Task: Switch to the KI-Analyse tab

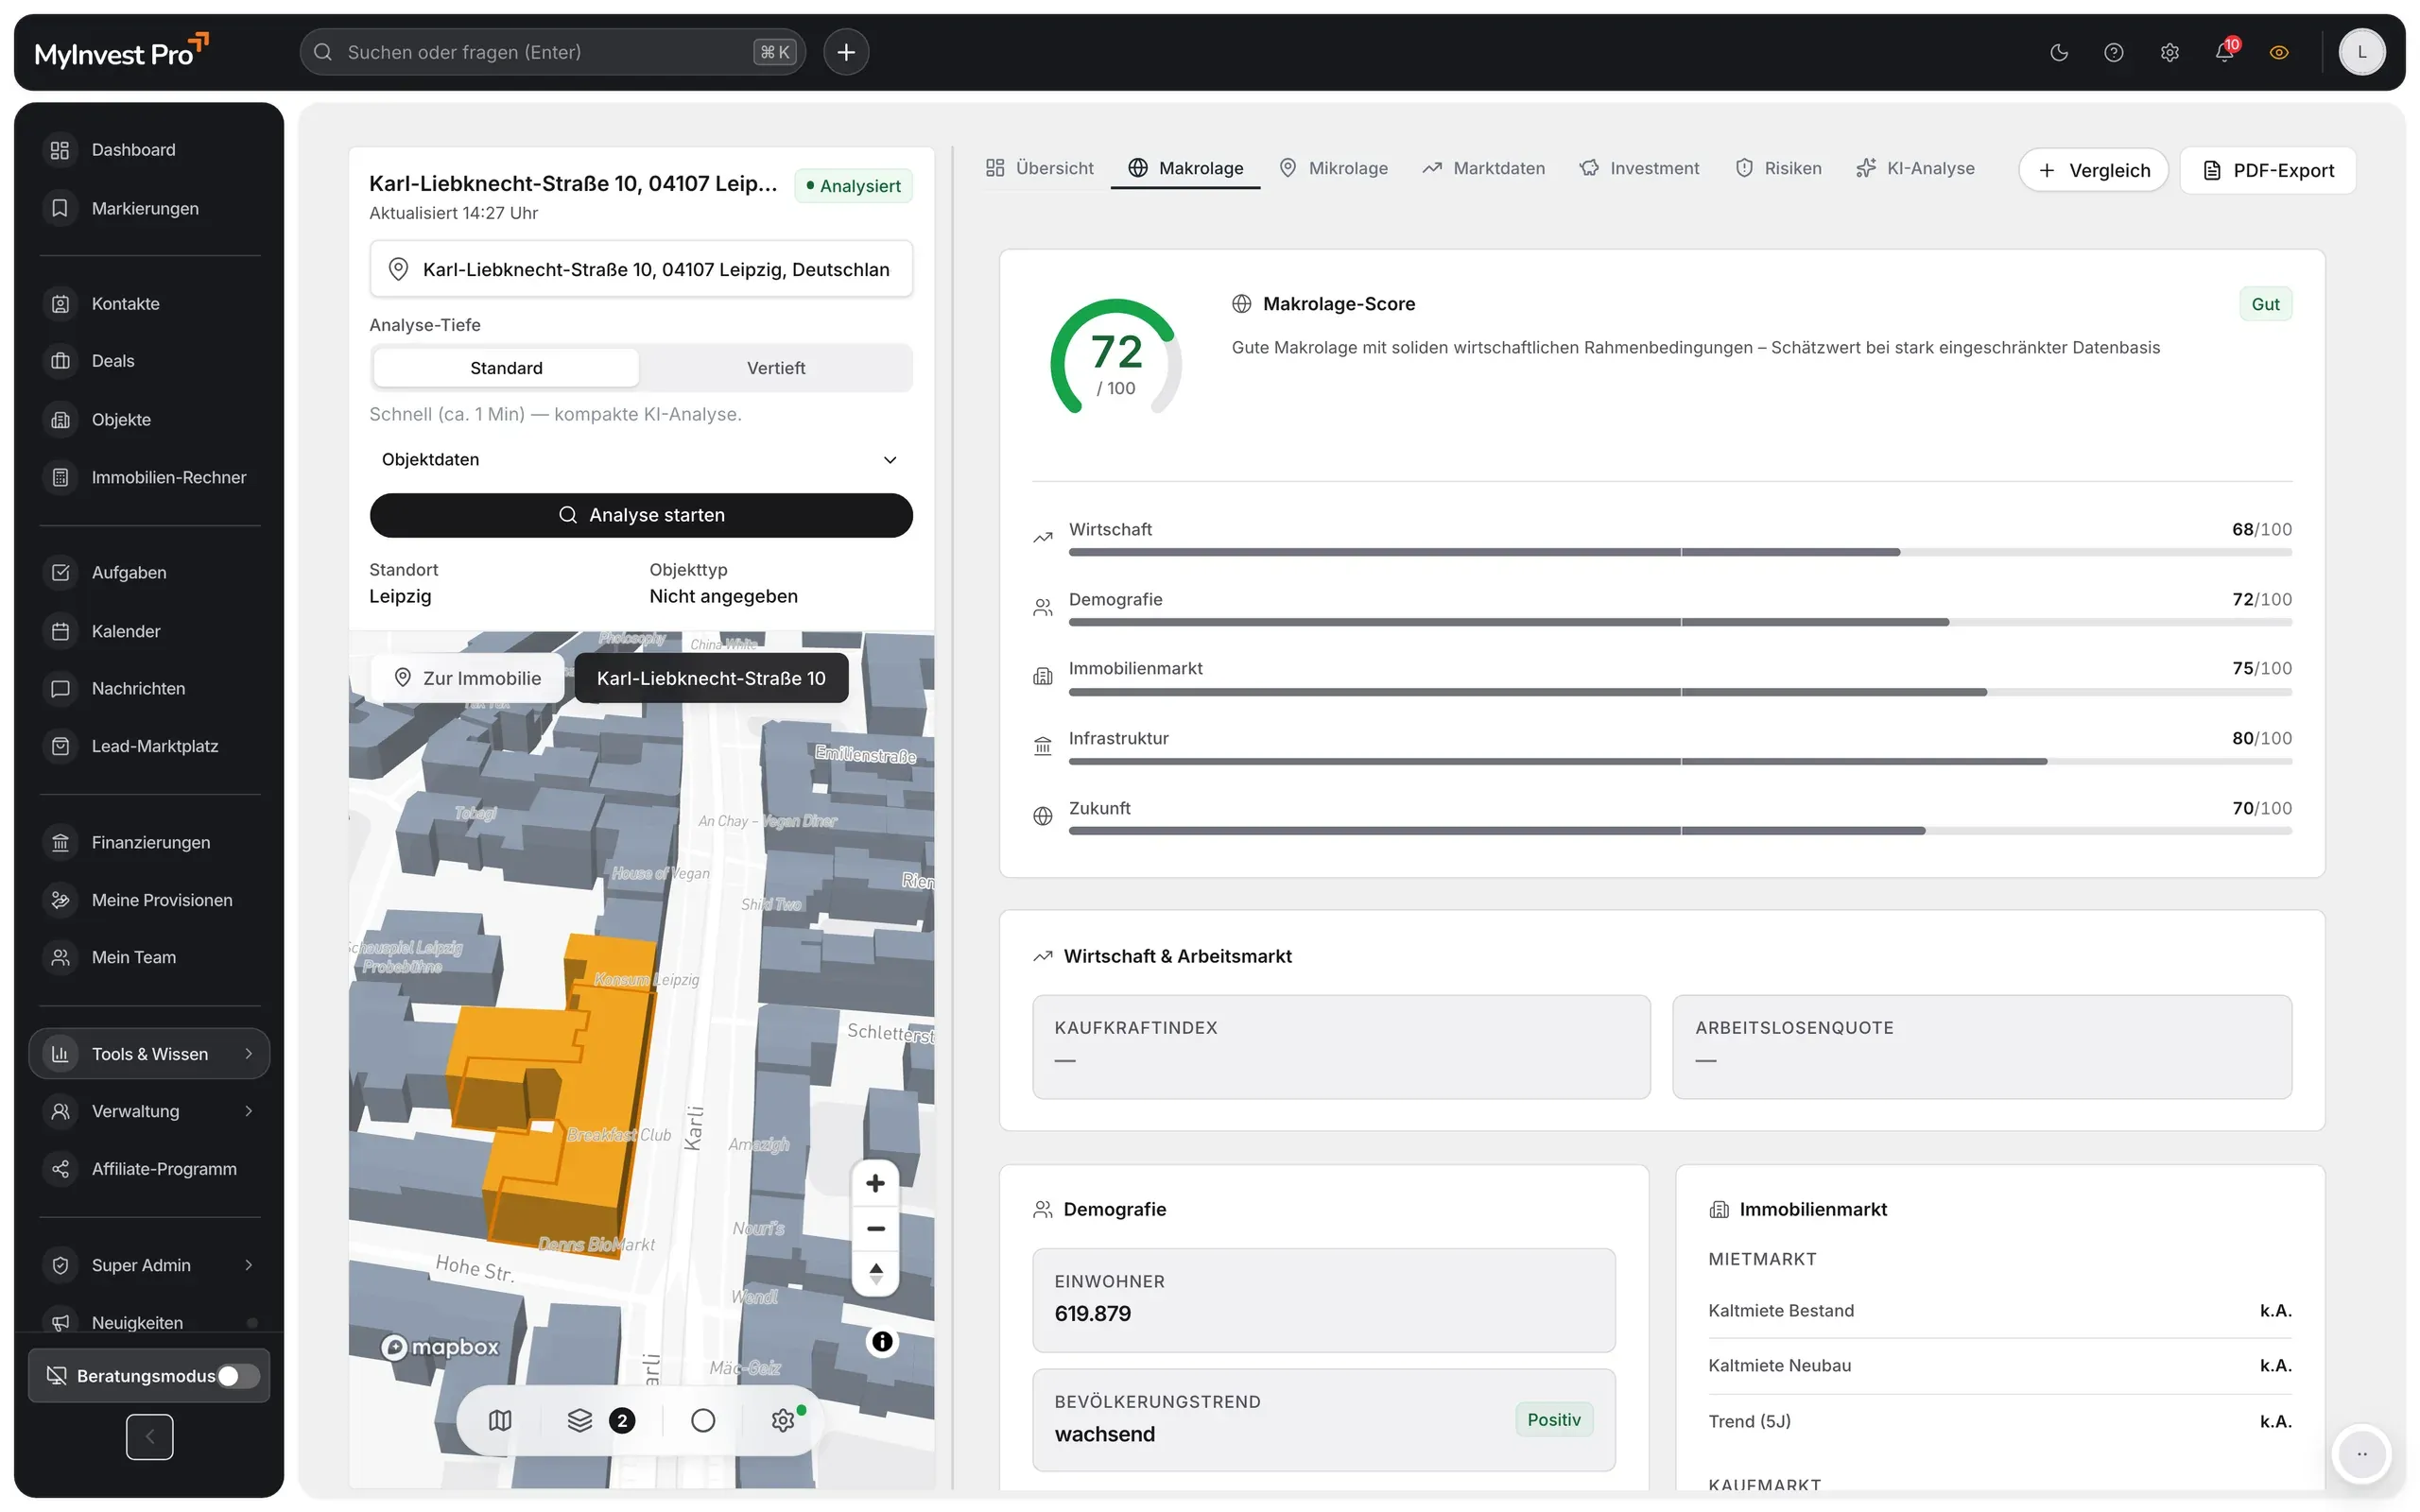Action: [1915, 168]
